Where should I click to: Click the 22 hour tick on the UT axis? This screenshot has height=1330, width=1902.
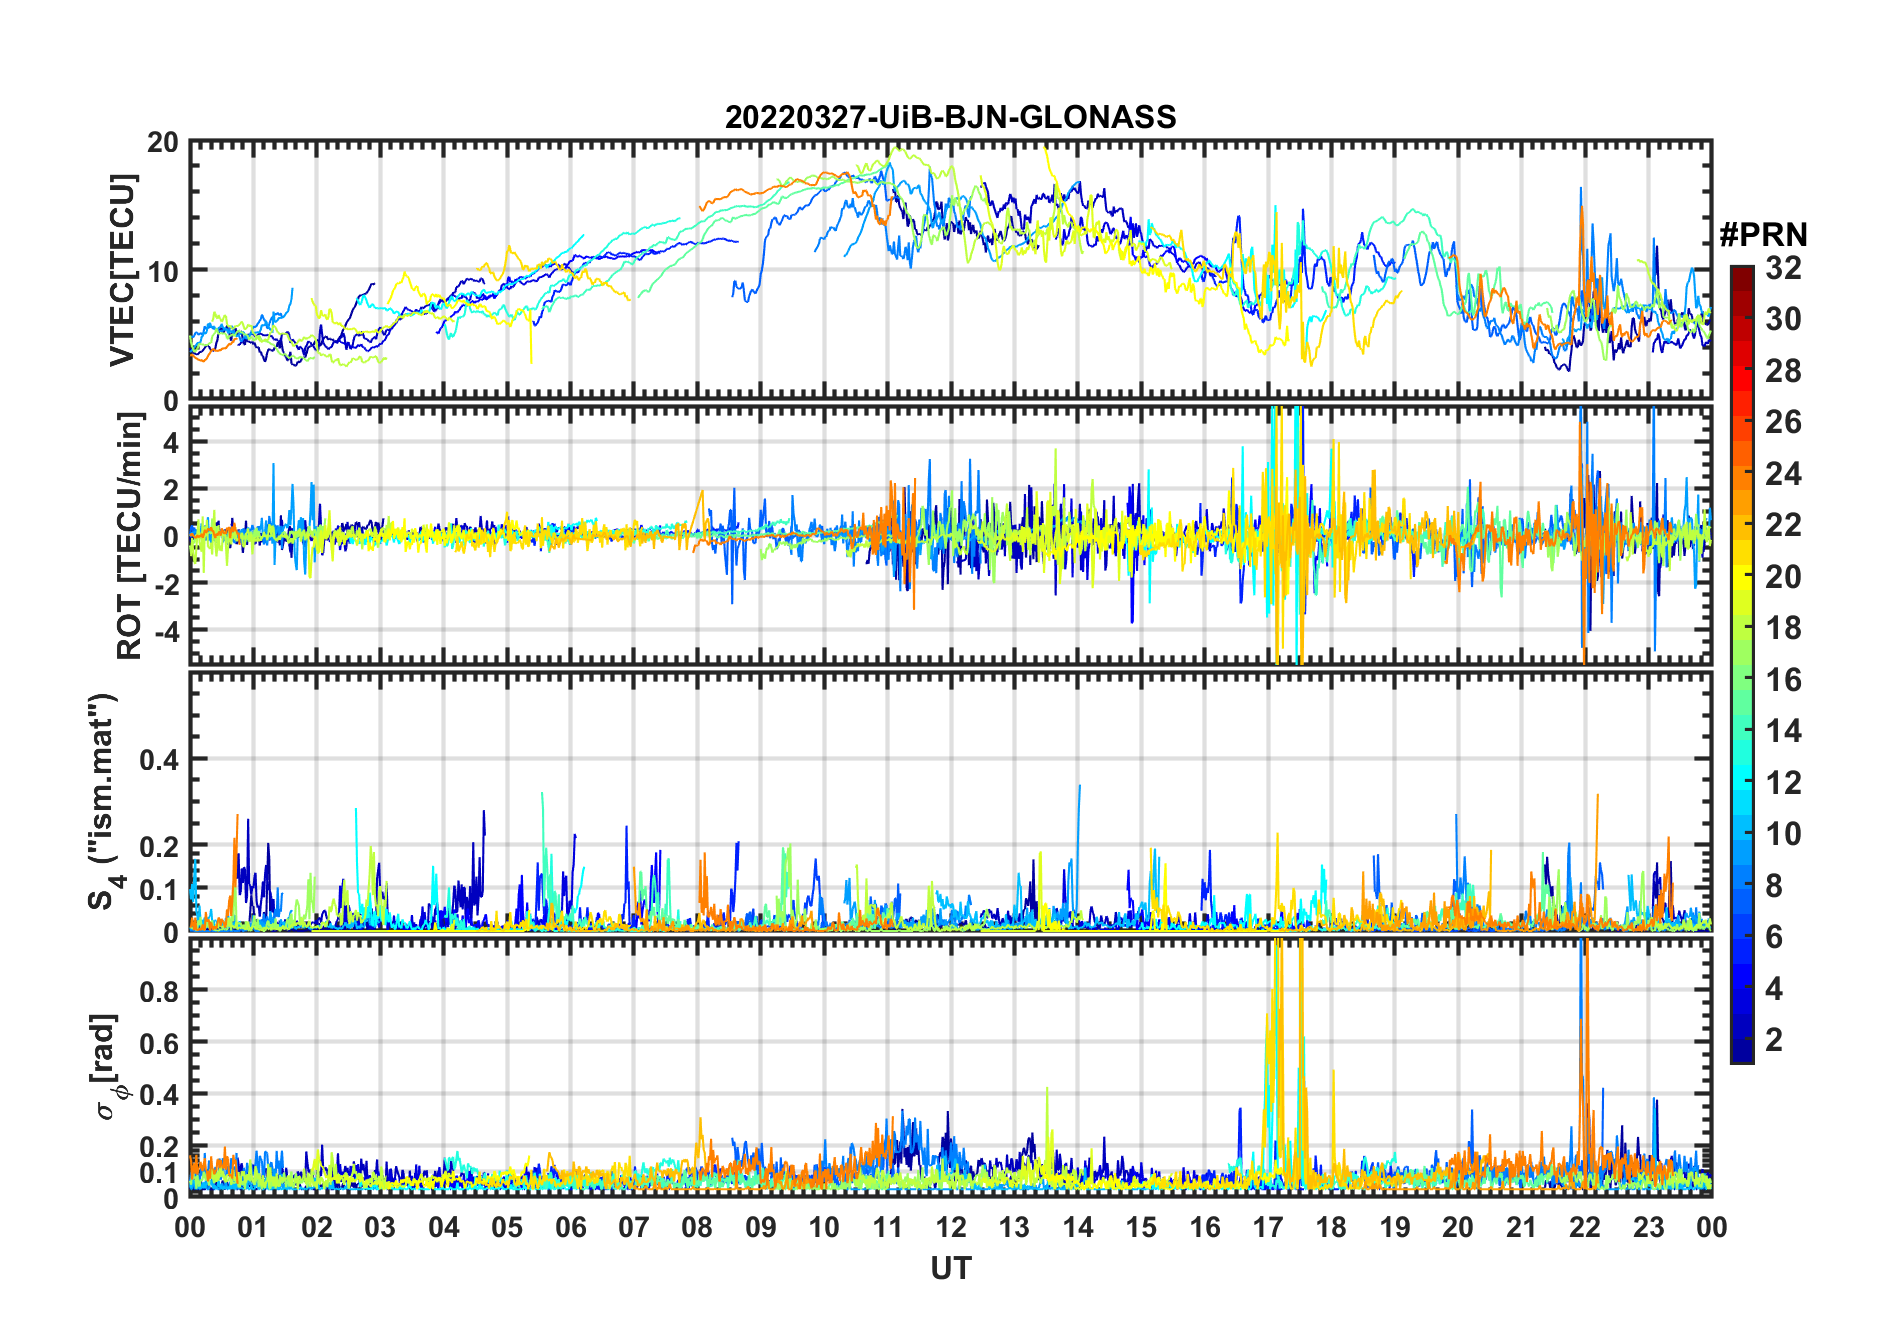pyautogui.click(x=1585, y=1227)
